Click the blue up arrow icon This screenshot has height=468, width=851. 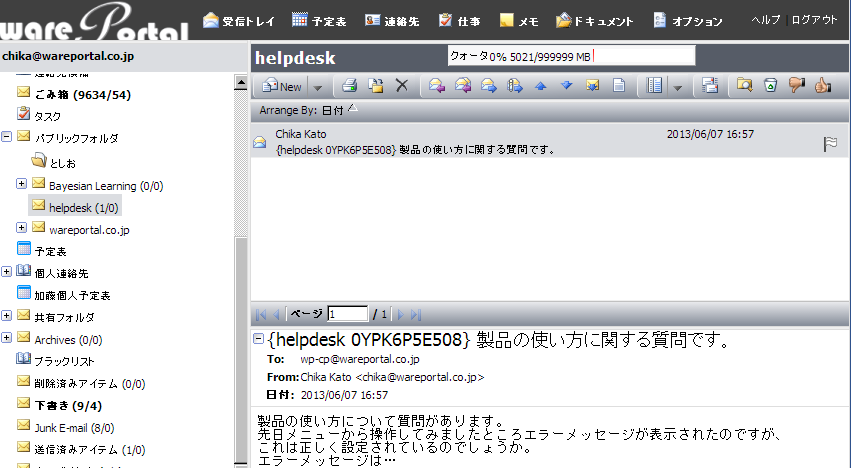541,85
